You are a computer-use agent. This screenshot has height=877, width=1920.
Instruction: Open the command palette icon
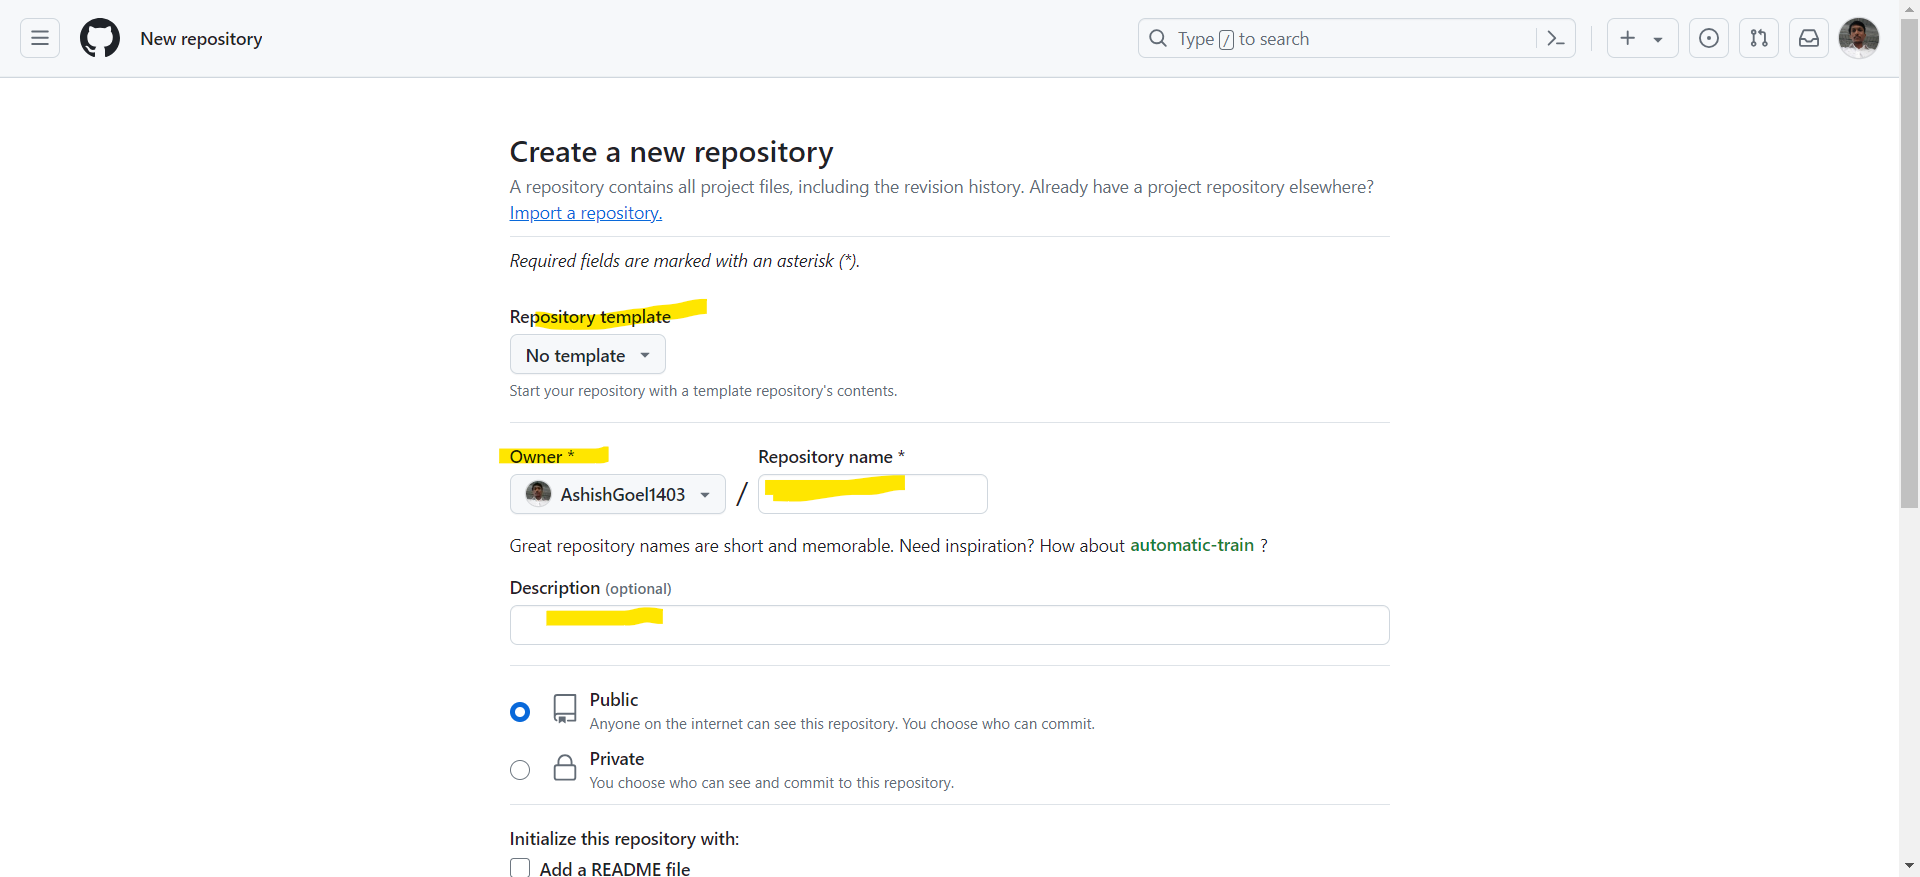(1555, 39)
